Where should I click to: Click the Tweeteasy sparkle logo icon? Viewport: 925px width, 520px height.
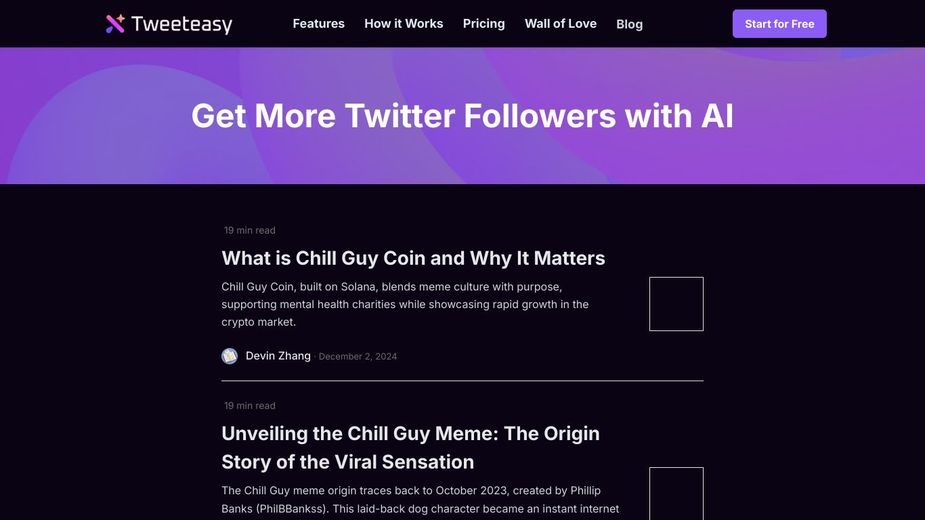coord(116,23)
